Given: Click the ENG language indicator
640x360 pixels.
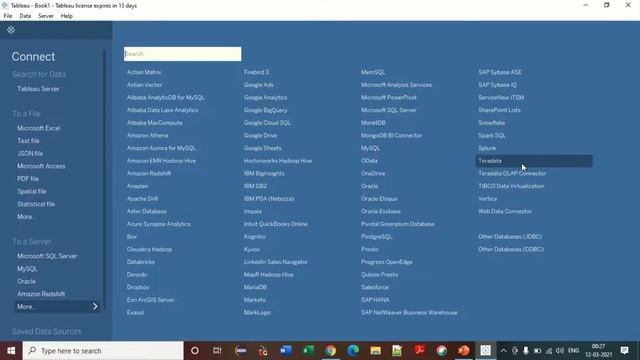Looking at the screenshot, I should coord(573,351).
